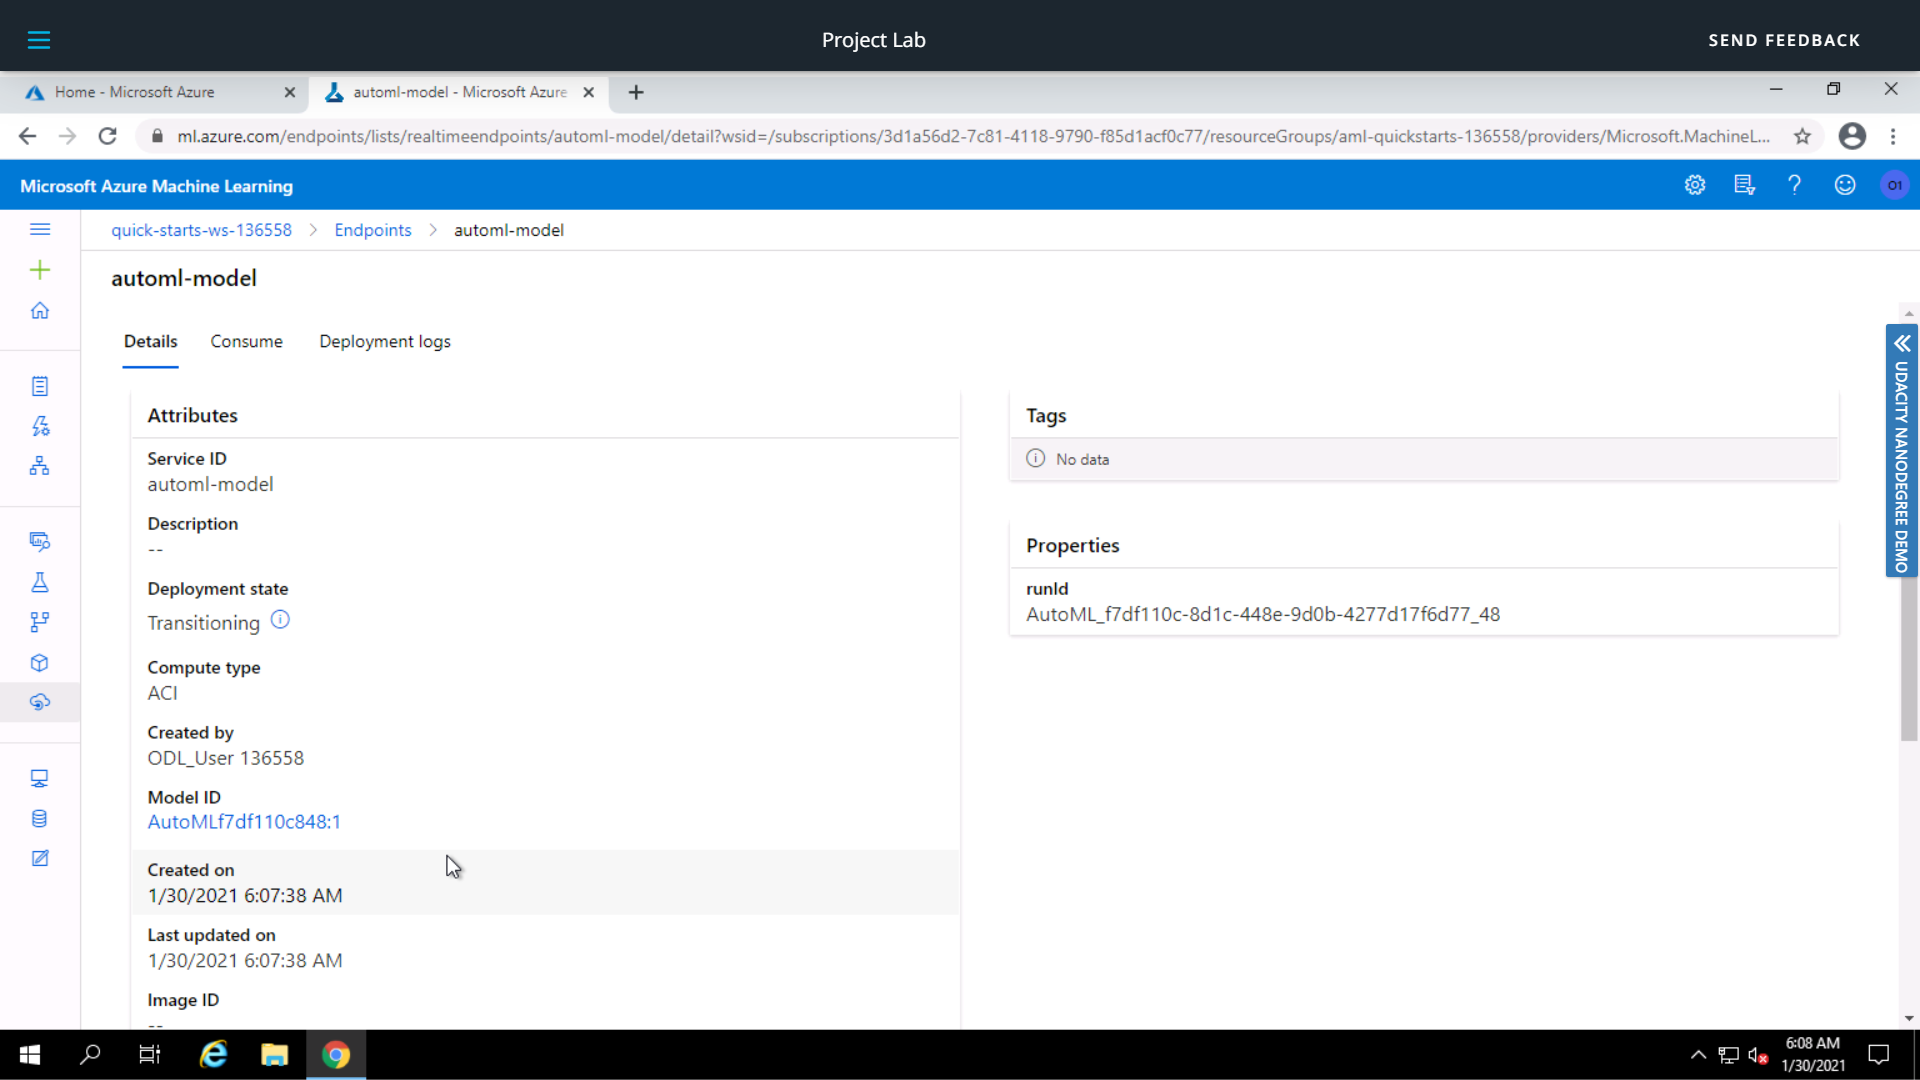Open the Notebooks section in the sidebar

40,385
